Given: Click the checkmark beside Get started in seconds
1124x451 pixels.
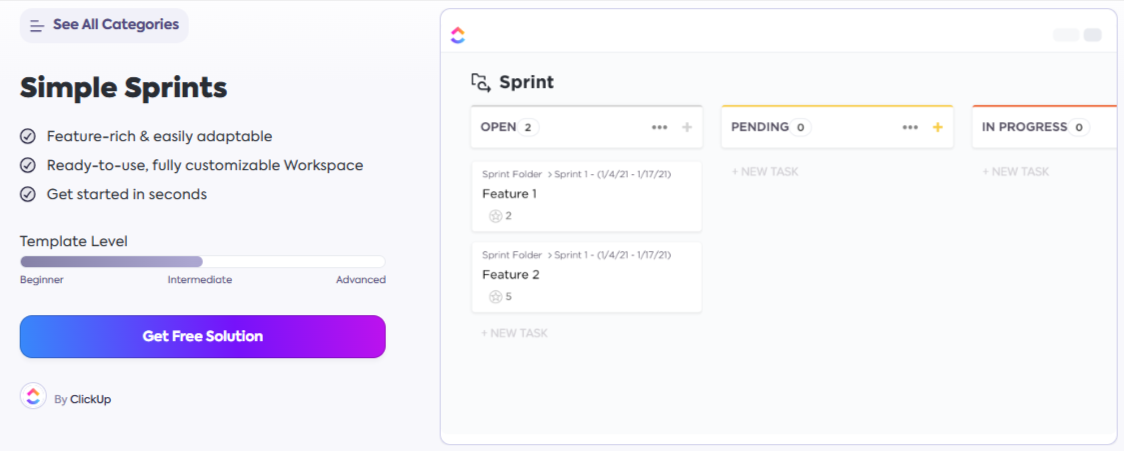Looking at the screenshot, I should coord(28,195).
